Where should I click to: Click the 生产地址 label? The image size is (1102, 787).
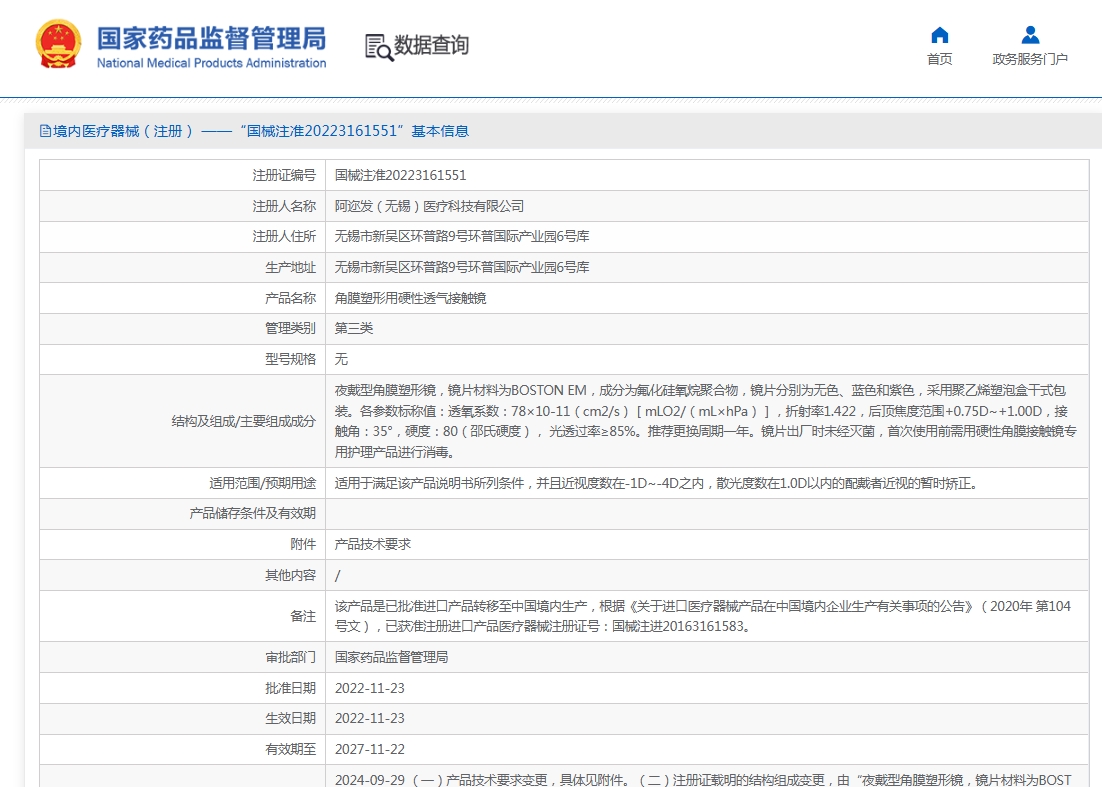290,267
